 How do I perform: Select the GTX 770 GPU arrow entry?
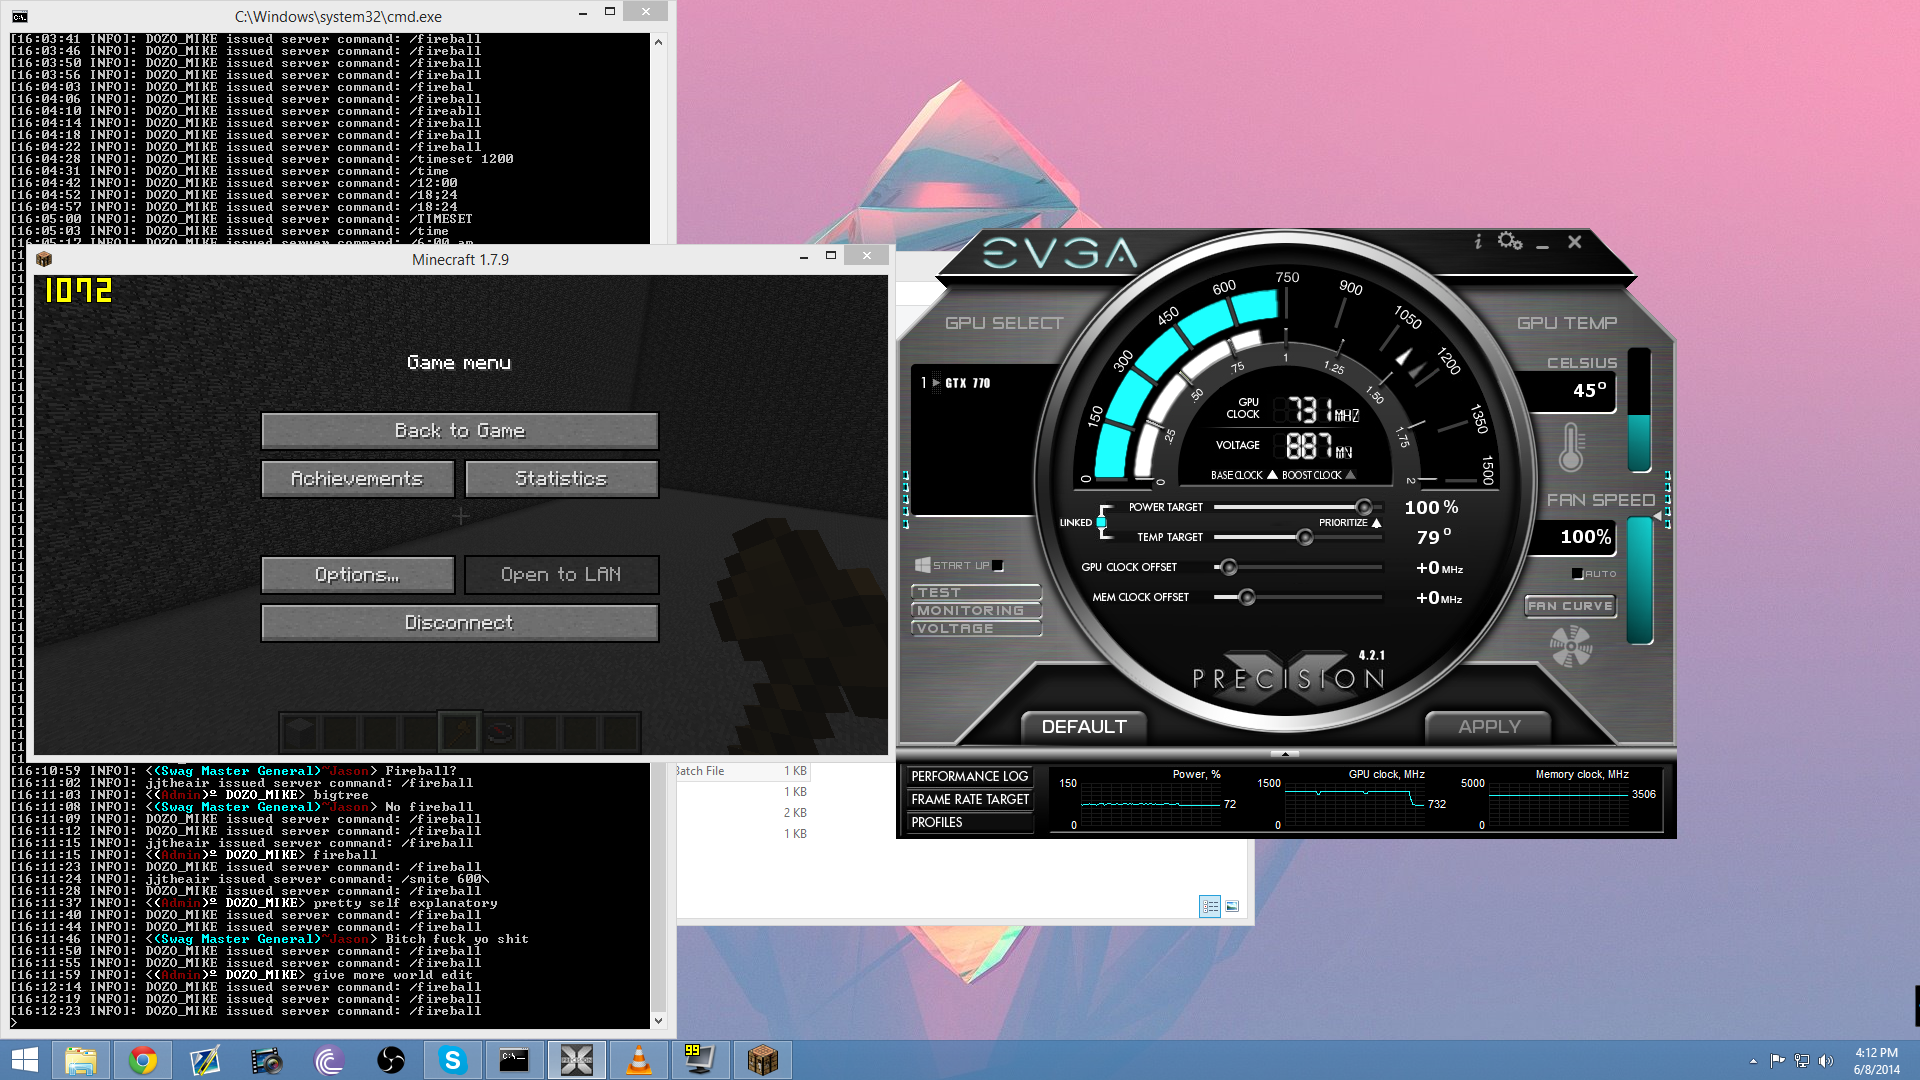point(936,383)
